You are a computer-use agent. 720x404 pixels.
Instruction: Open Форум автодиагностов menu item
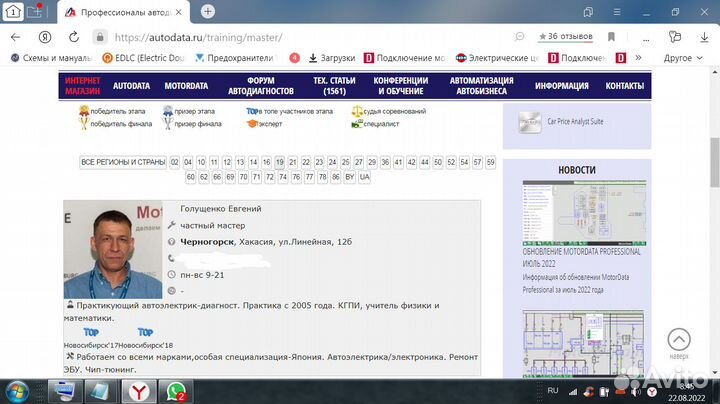point(261,86)
